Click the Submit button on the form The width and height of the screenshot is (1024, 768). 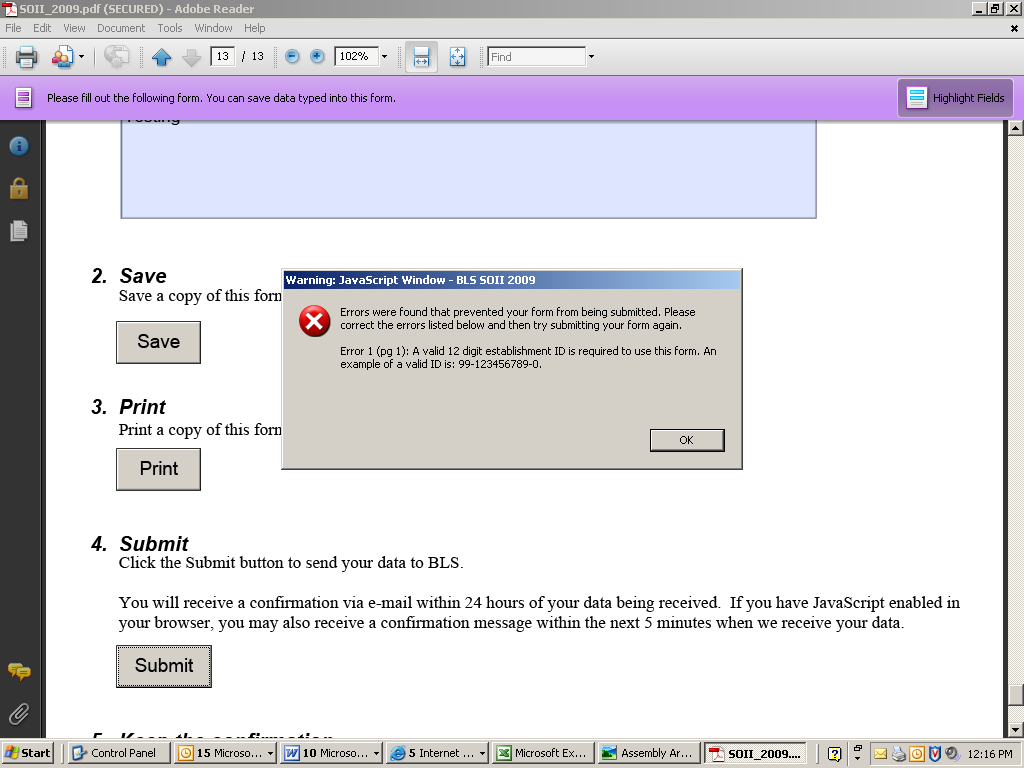pos(163,666)
